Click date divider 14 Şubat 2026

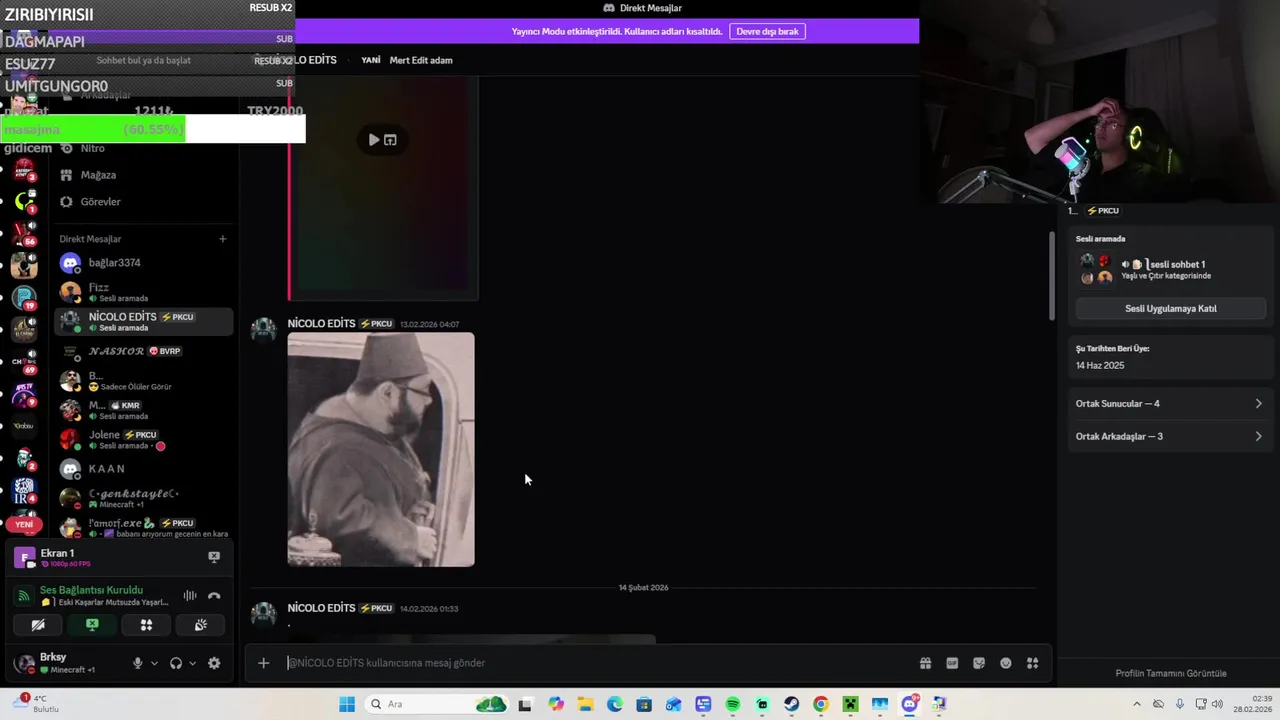(643, 588)
